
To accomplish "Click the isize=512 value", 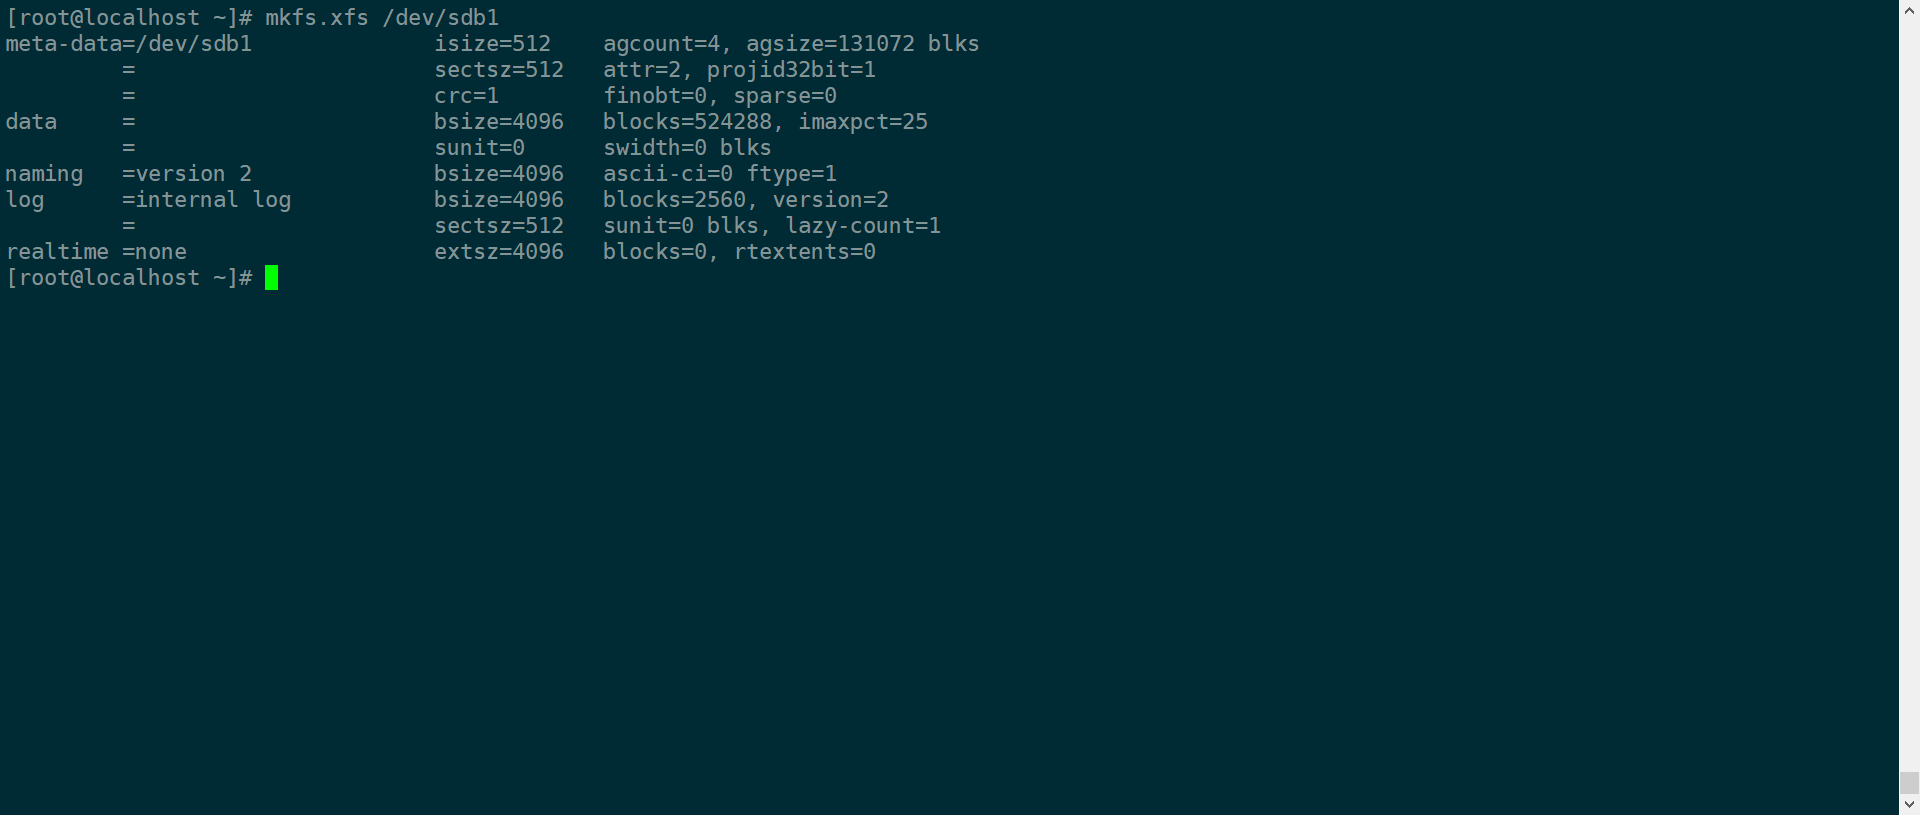I will coord(492,44).
